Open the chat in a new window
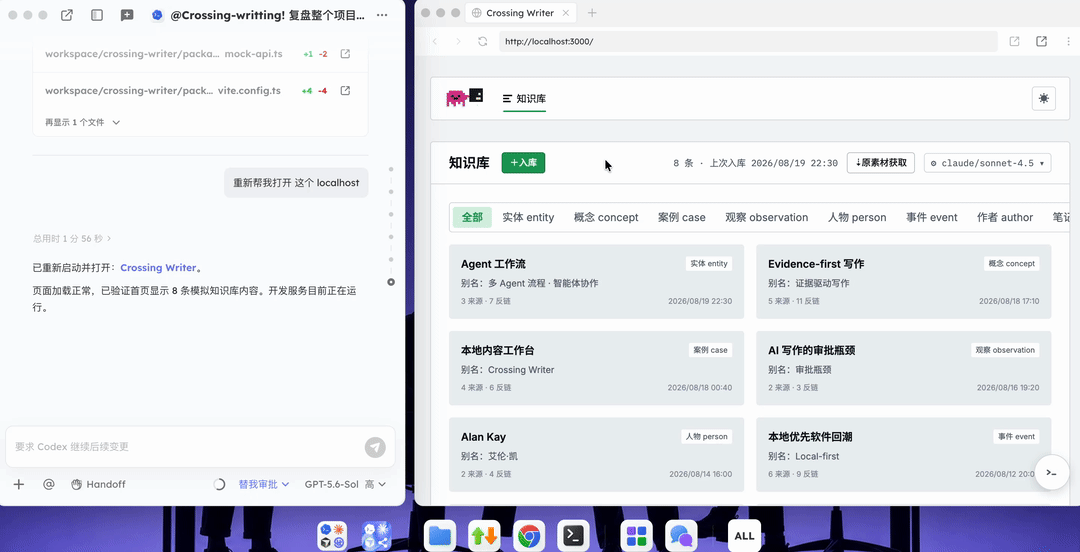Screen dimensions: 1080x552 point(67,15)
